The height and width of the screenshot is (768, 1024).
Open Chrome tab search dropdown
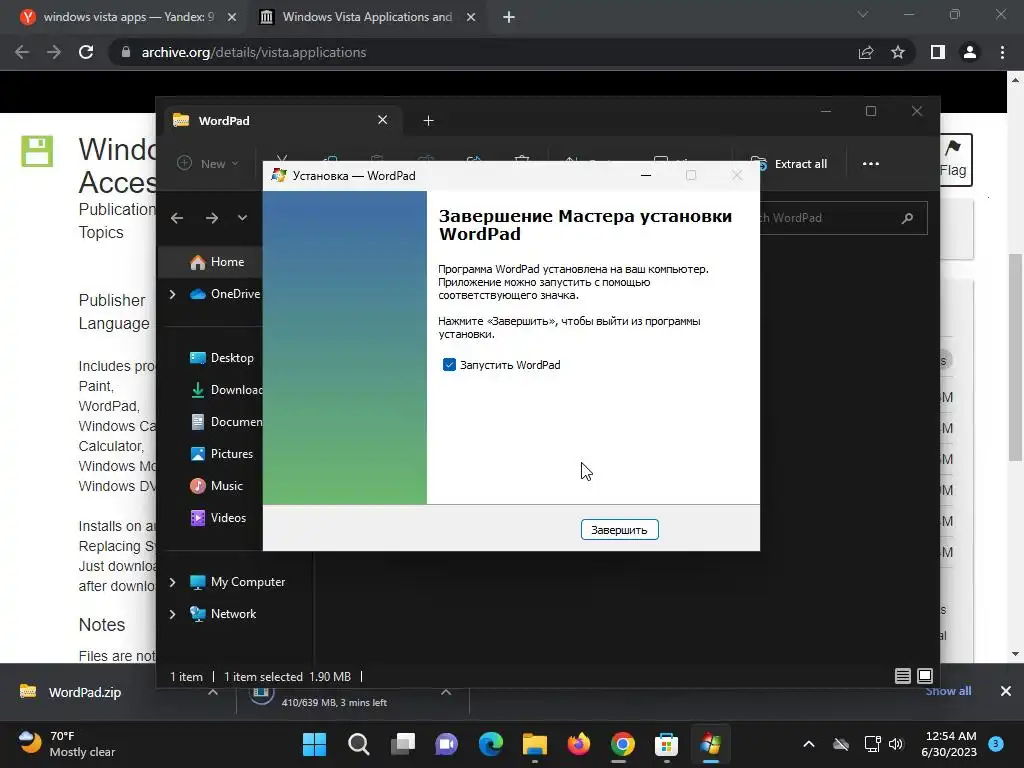pyautogui.click(x=863, y=14)
